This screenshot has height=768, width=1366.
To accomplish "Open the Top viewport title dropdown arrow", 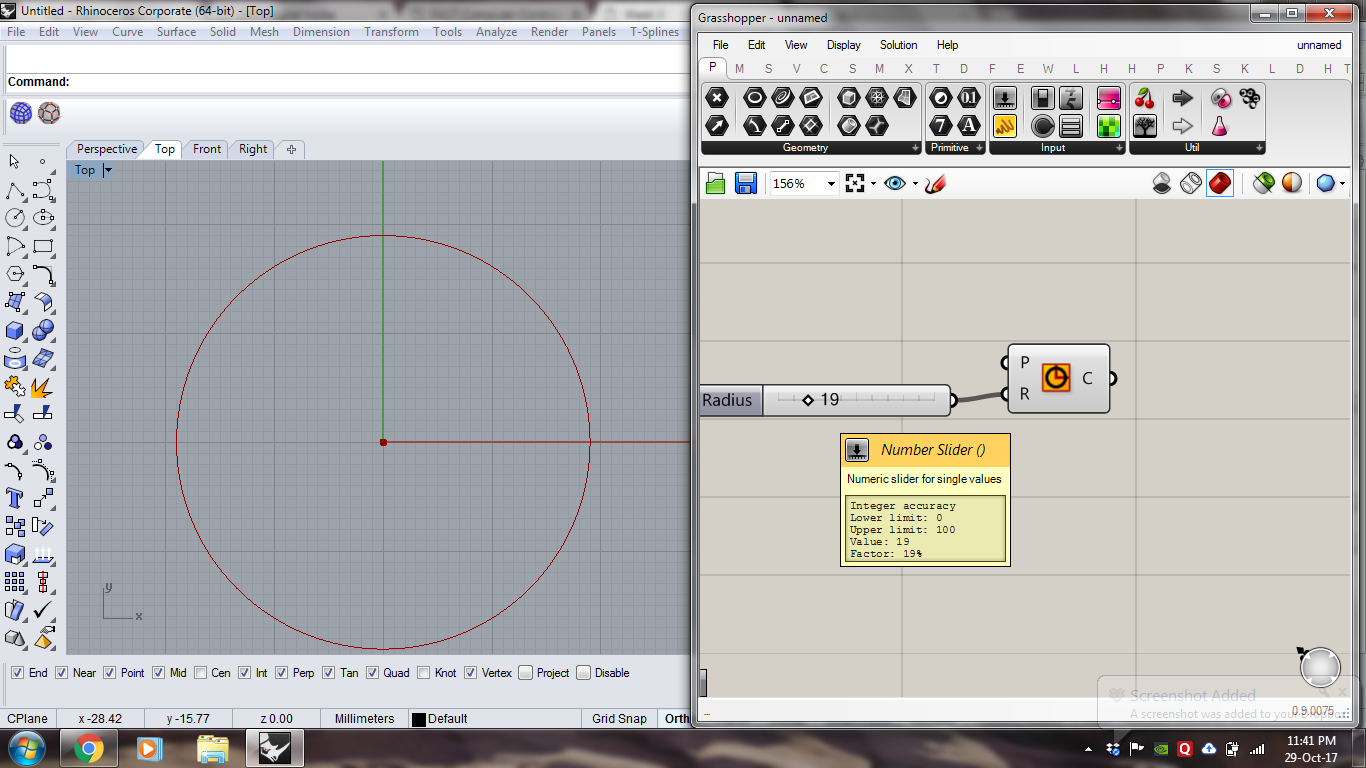I will (108, 171).
